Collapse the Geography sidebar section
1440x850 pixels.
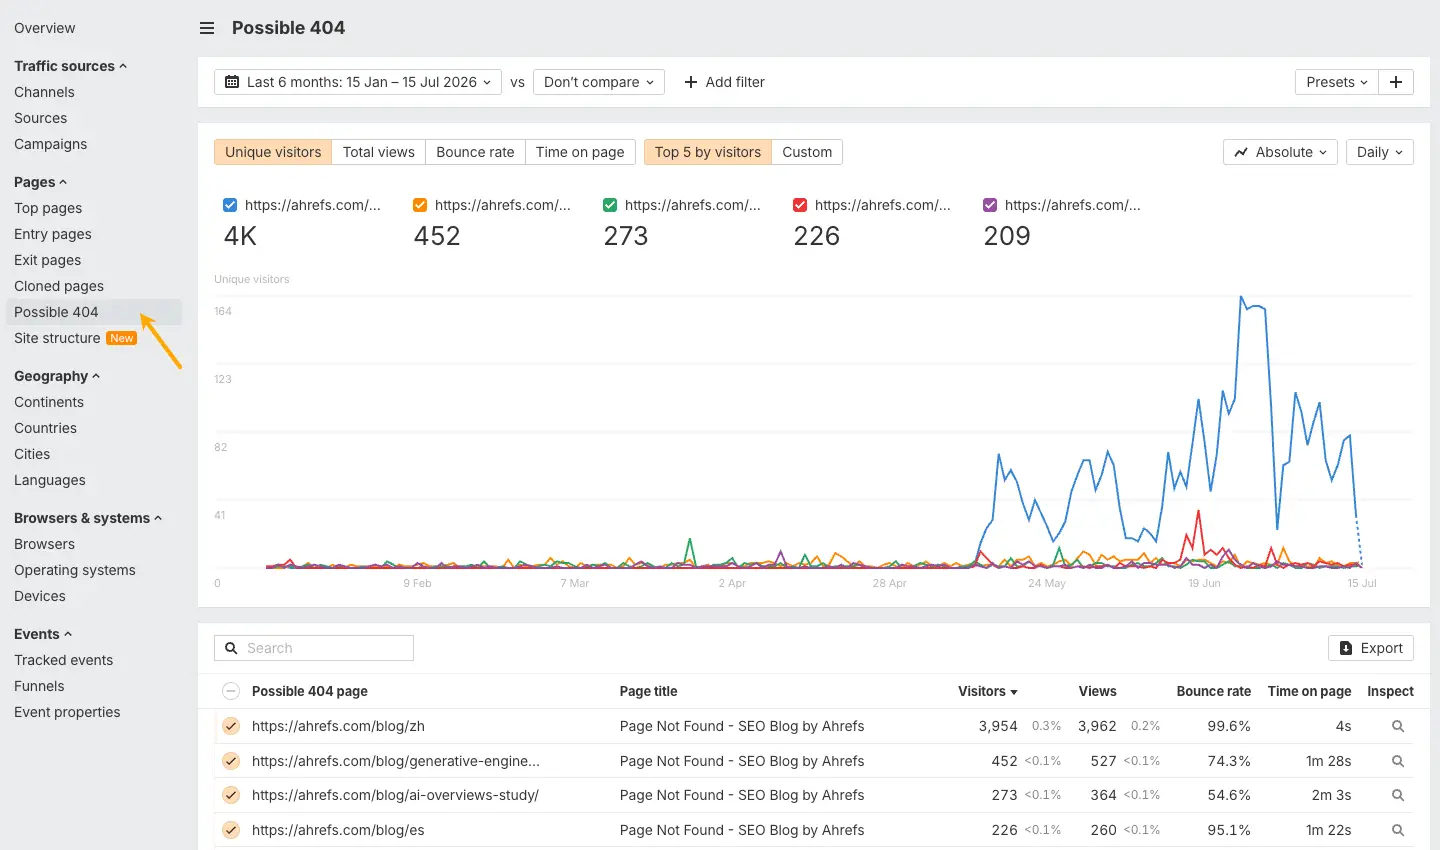57,376
